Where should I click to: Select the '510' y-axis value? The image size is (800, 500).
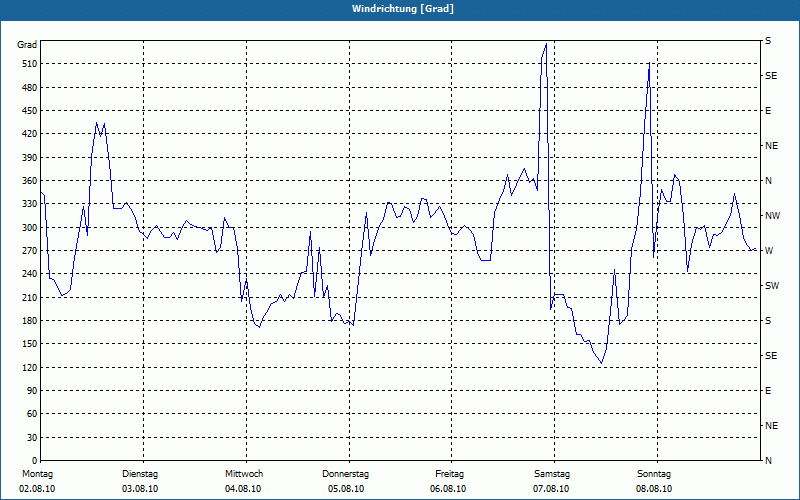[30, 64]
